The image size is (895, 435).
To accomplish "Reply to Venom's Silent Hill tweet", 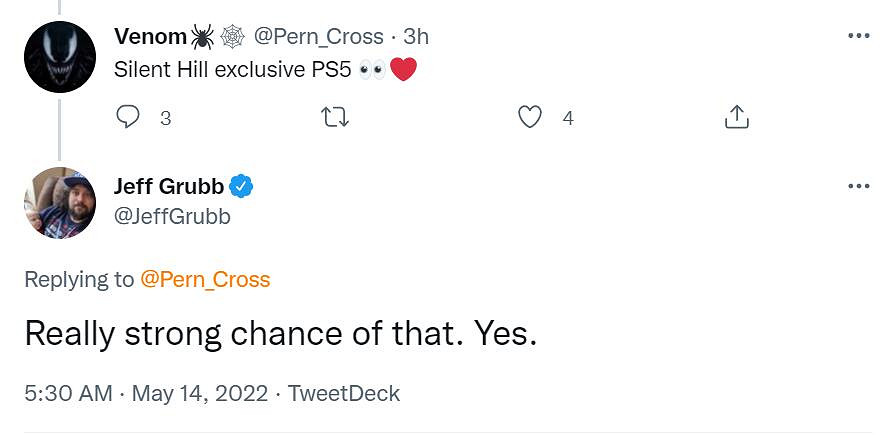I will [x=128, y=118].
